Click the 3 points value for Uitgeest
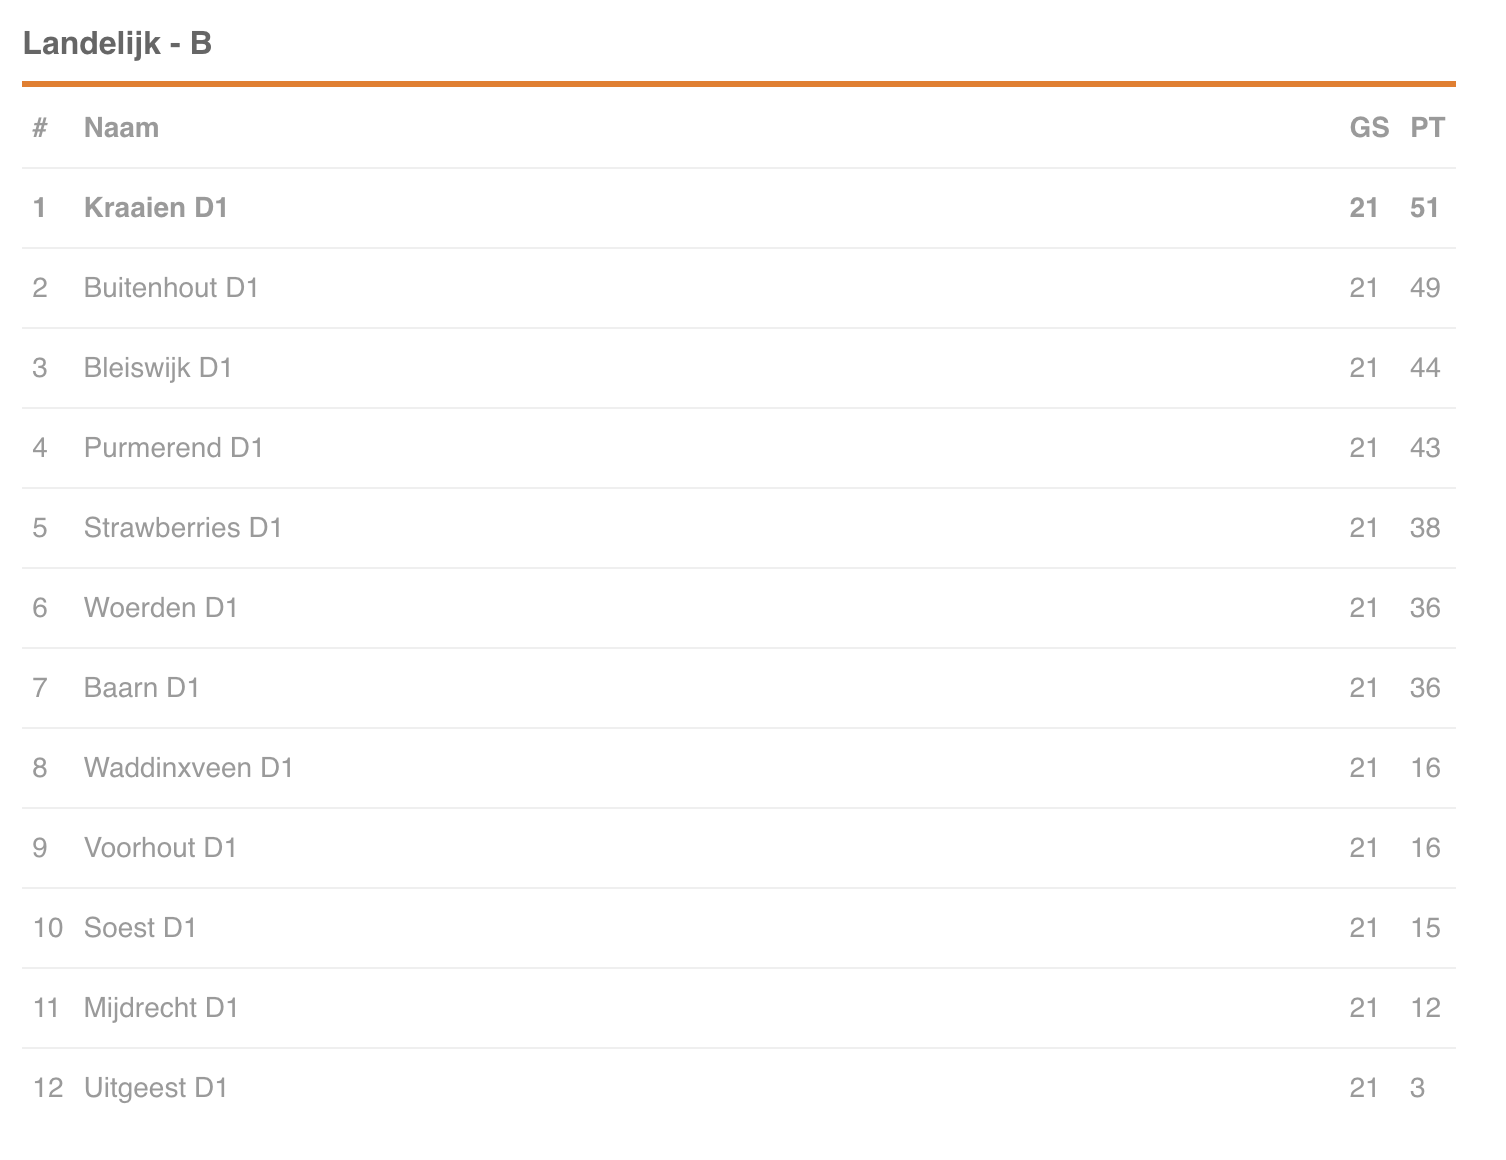 (1417, 1088)
